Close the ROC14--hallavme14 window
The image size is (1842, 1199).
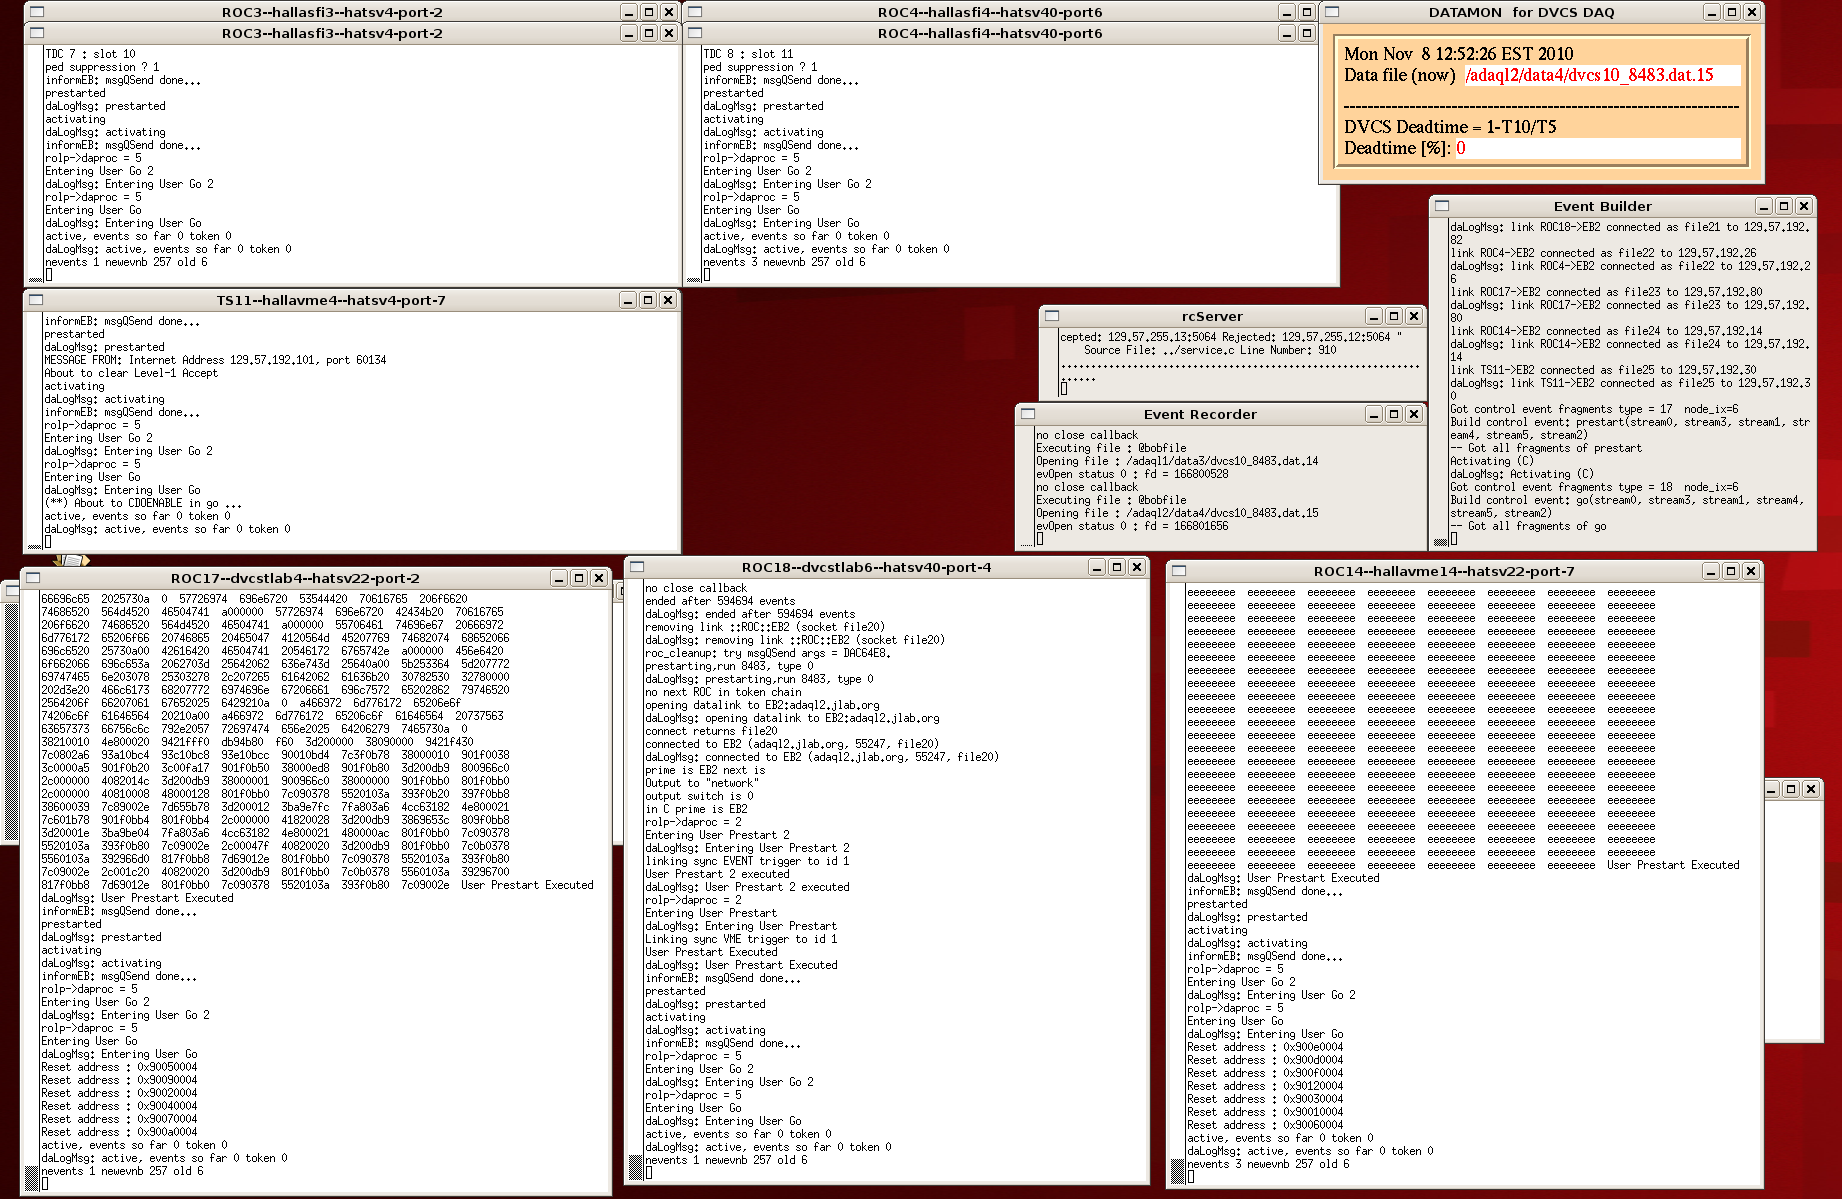tap(1751, 571)
